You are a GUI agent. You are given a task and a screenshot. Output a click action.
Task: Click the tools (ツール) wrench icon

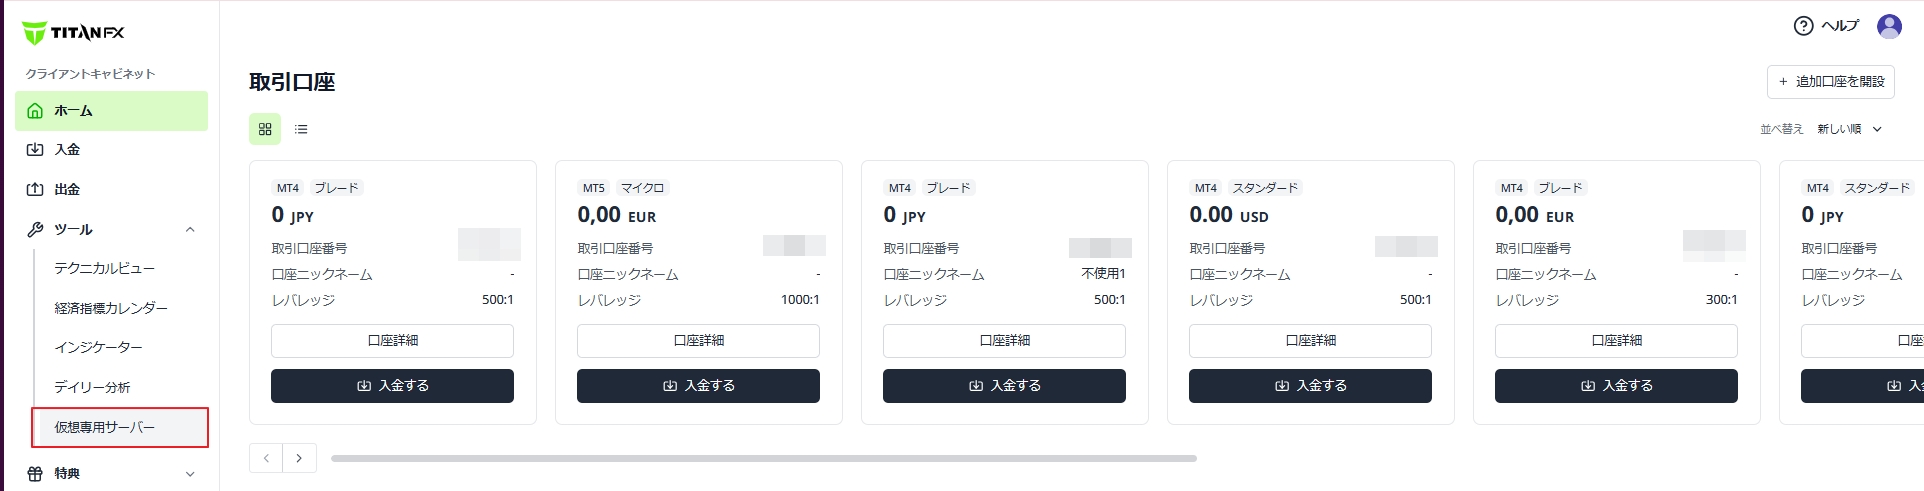tap(35, 229)
